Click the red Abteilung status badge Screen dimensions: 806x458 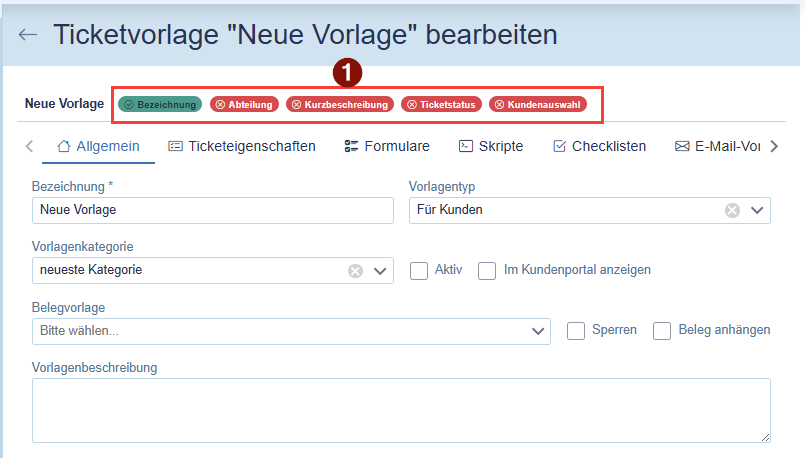[x=244, y=104]
